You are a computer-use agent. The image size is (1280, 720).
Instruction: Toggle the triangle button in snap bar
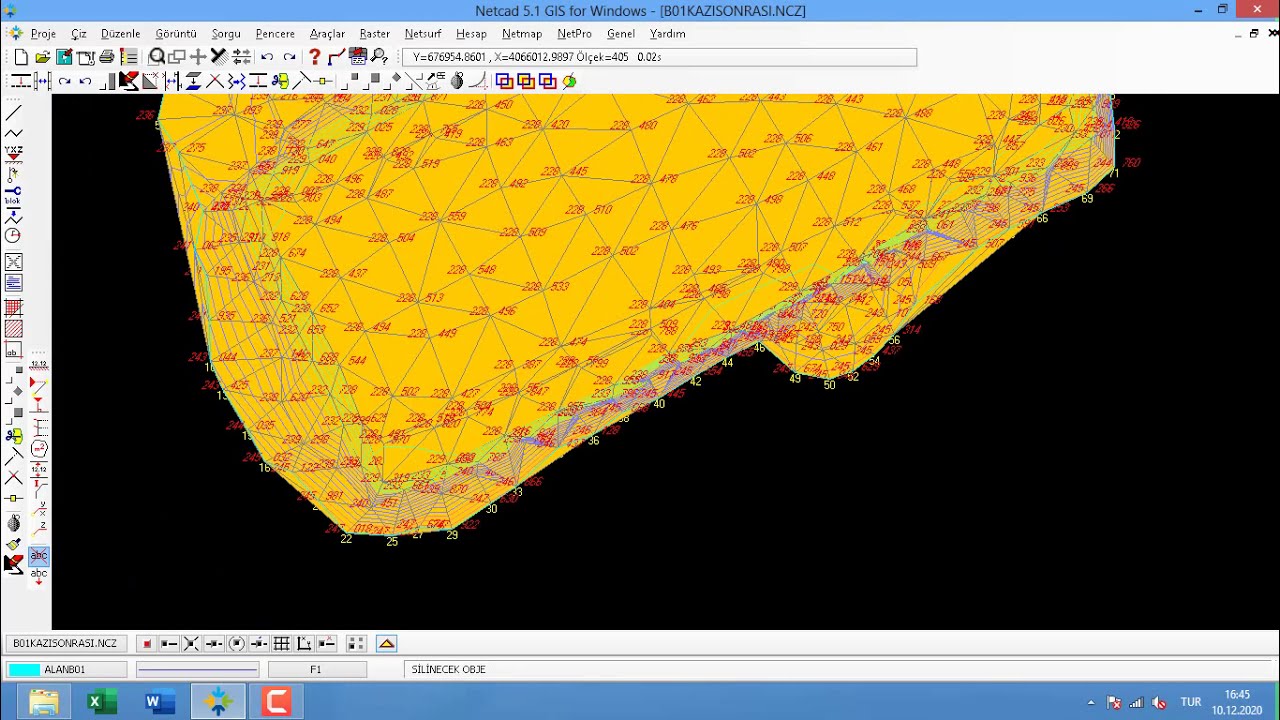387,643
